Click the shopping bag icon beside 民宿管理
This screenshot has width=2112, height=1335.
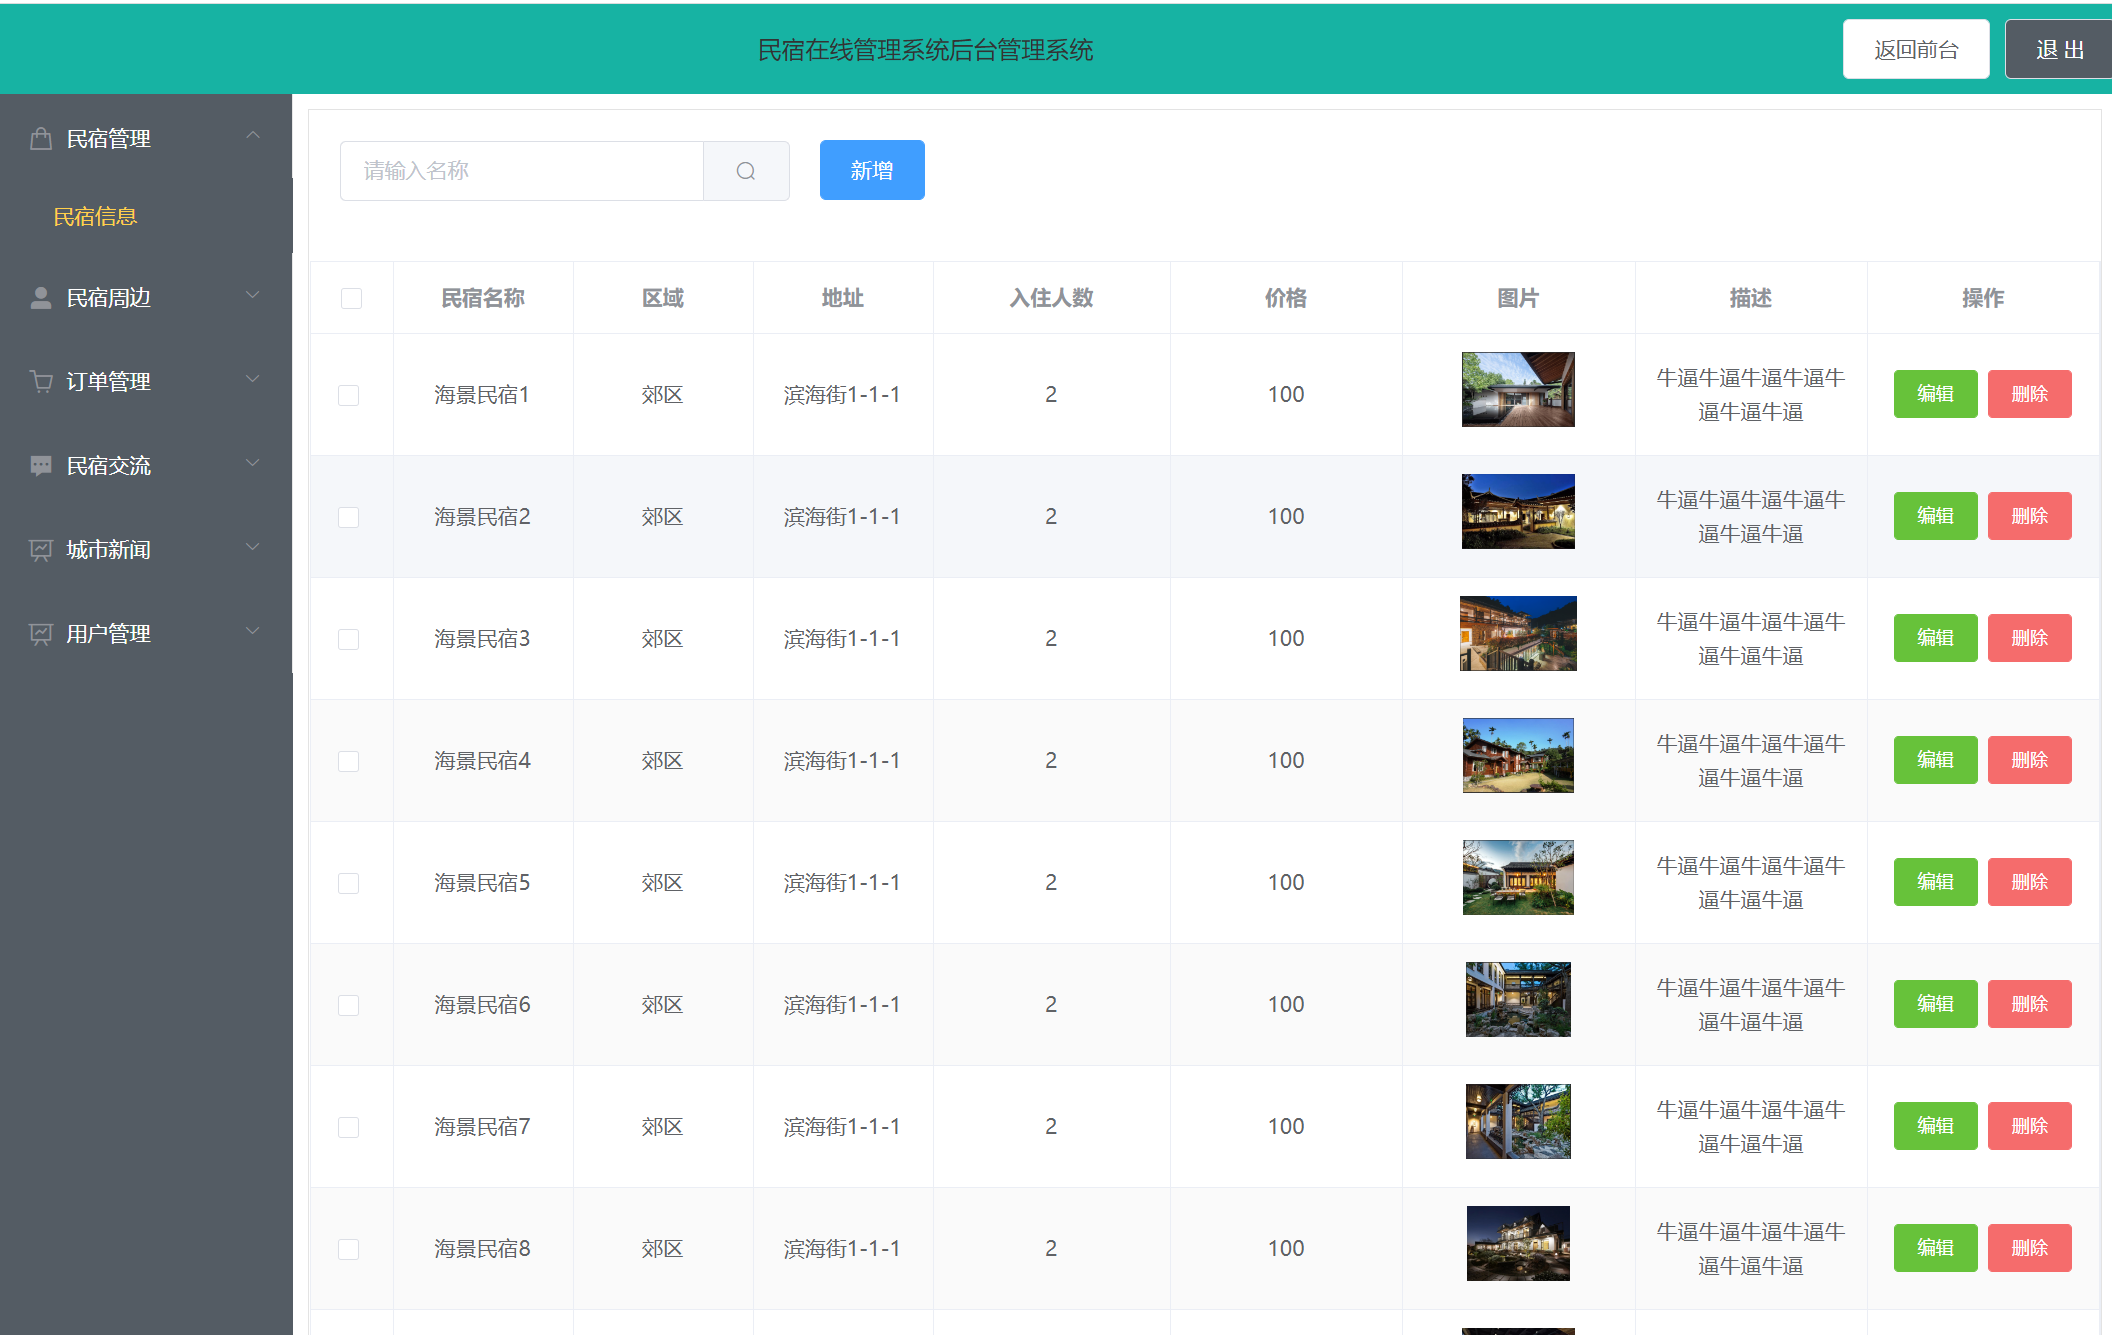[x=41, y=139]
